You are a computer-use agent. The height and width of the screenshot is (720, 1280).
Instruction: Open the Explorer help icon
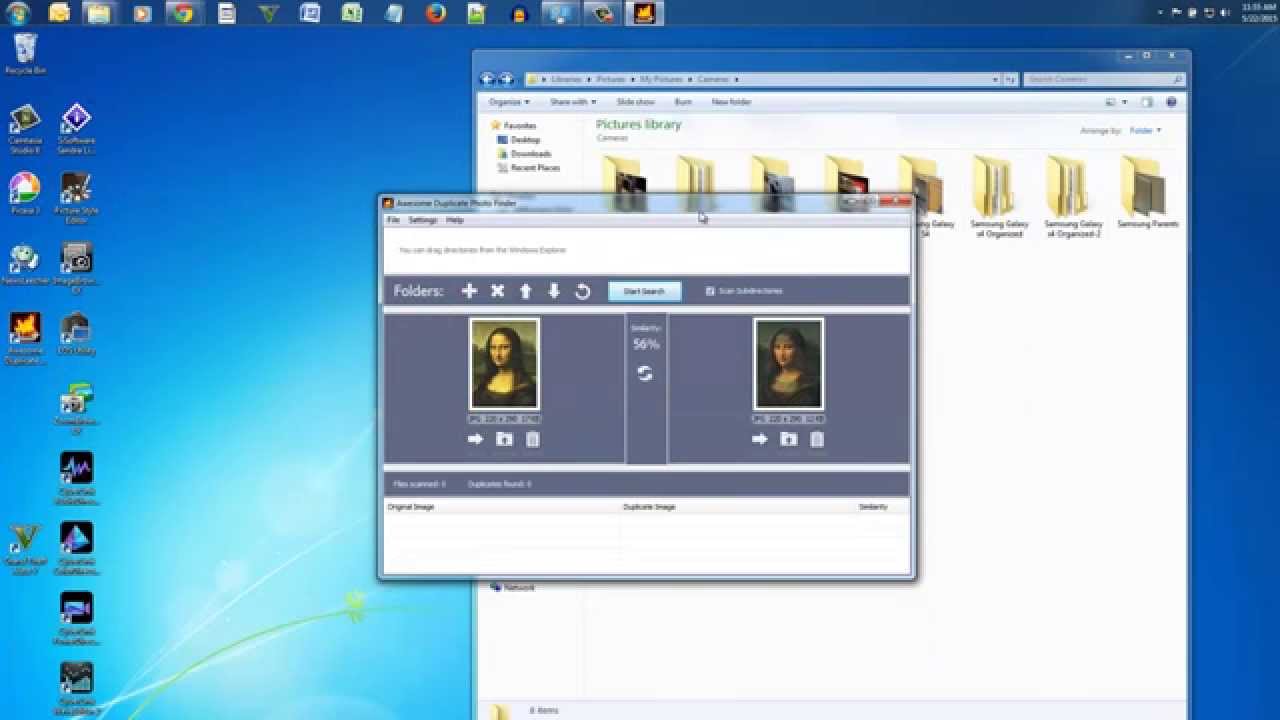(x=1171, y=102)
